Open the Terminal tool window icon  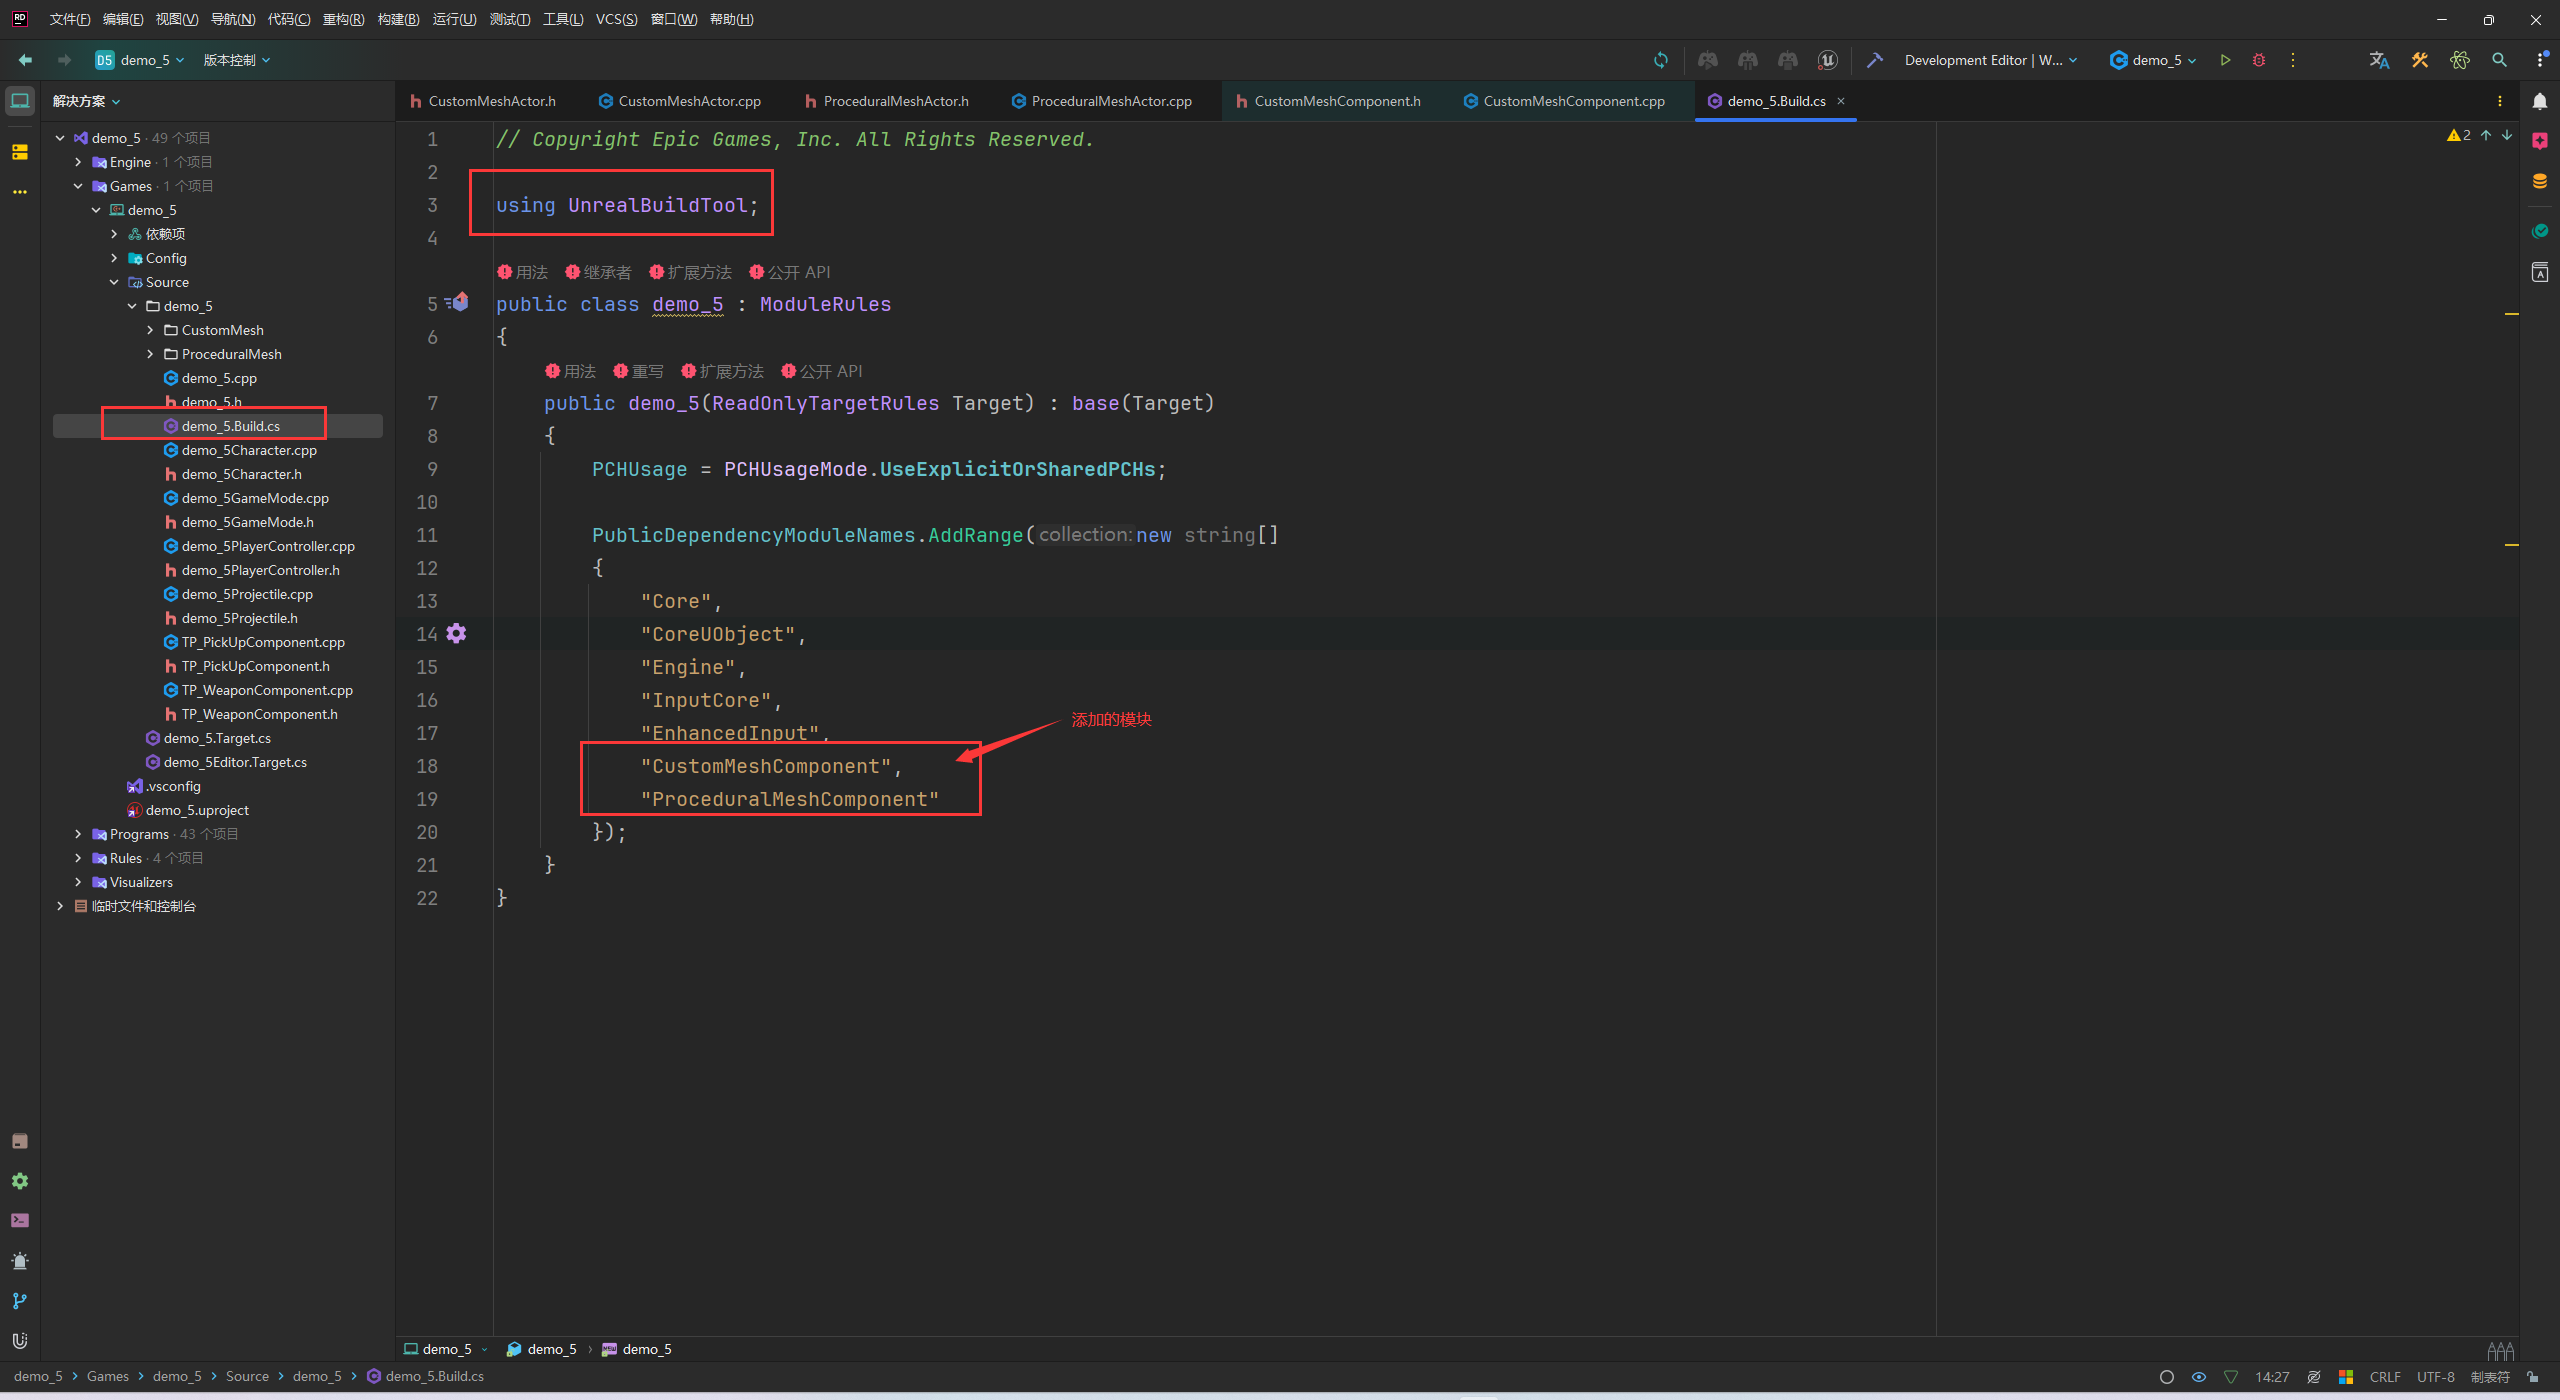coord(19,1220)
